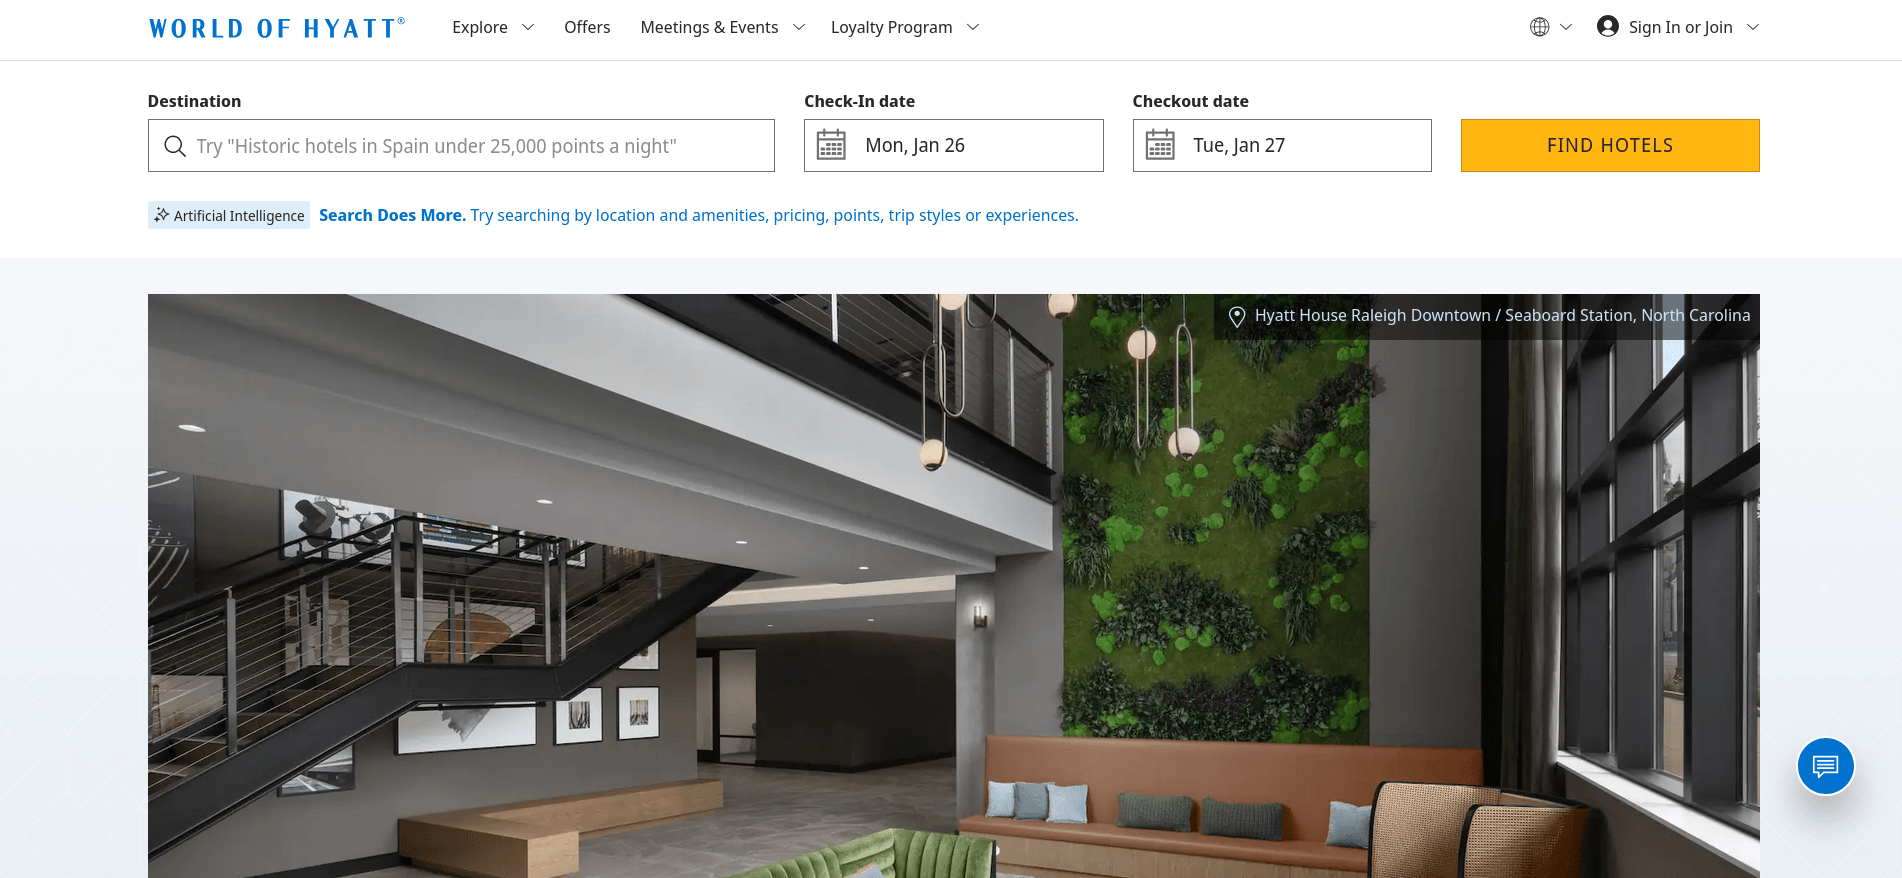The height and width of the screenshot is (878, 1902).
Task: Click the Checkout date calendar icon
Action: [1160, 145]
